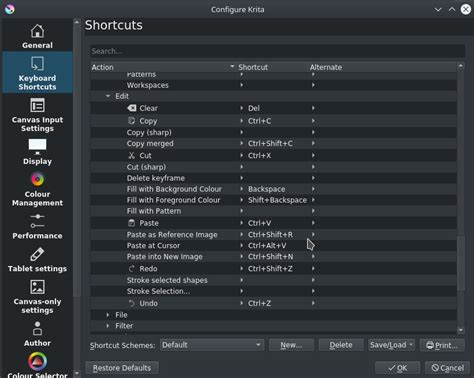Click the Restore Defaults button
474x378 pixels.
pos(122,368)
